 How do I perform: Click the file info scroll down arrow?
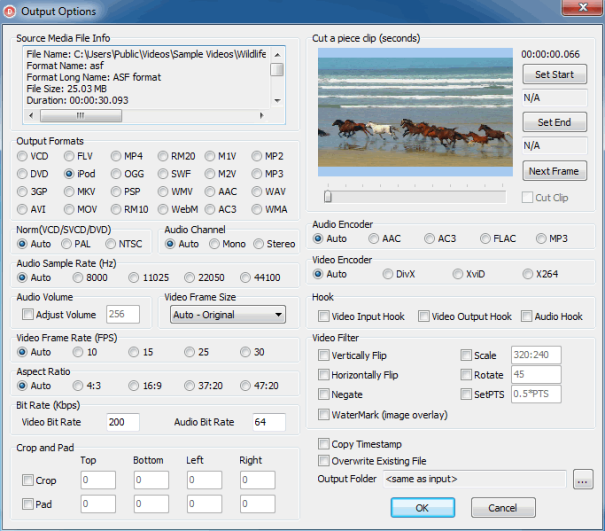277,101
